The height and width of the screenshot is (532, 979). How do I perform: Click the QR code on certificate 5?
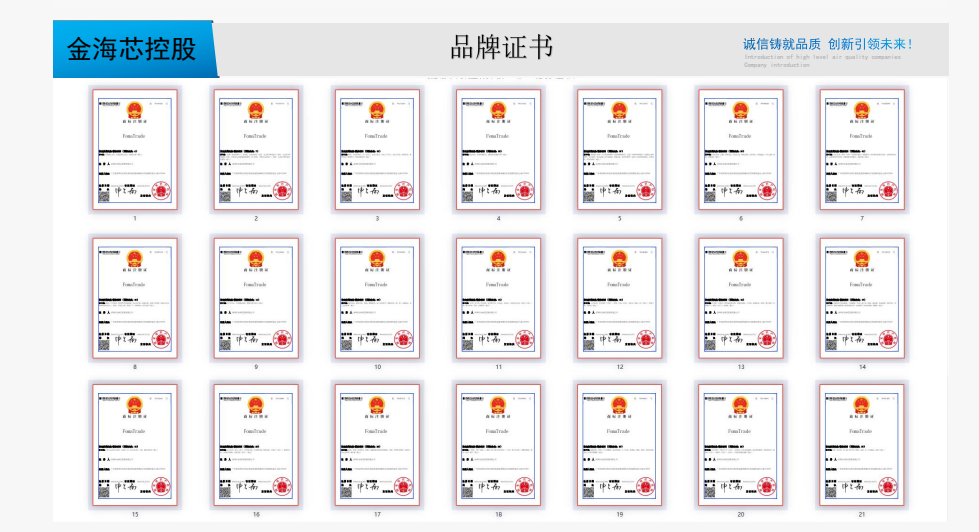tap(588, 194)
